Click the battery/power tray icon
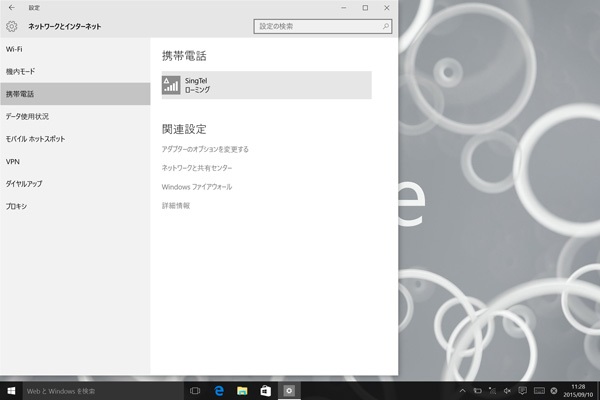 (478, 391)
